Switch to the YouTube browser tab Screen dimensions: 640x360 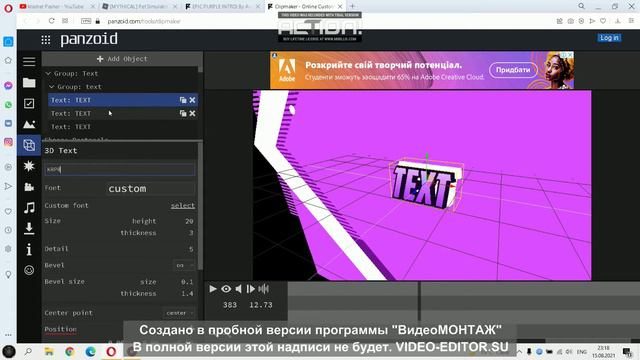tap(56, 7)
